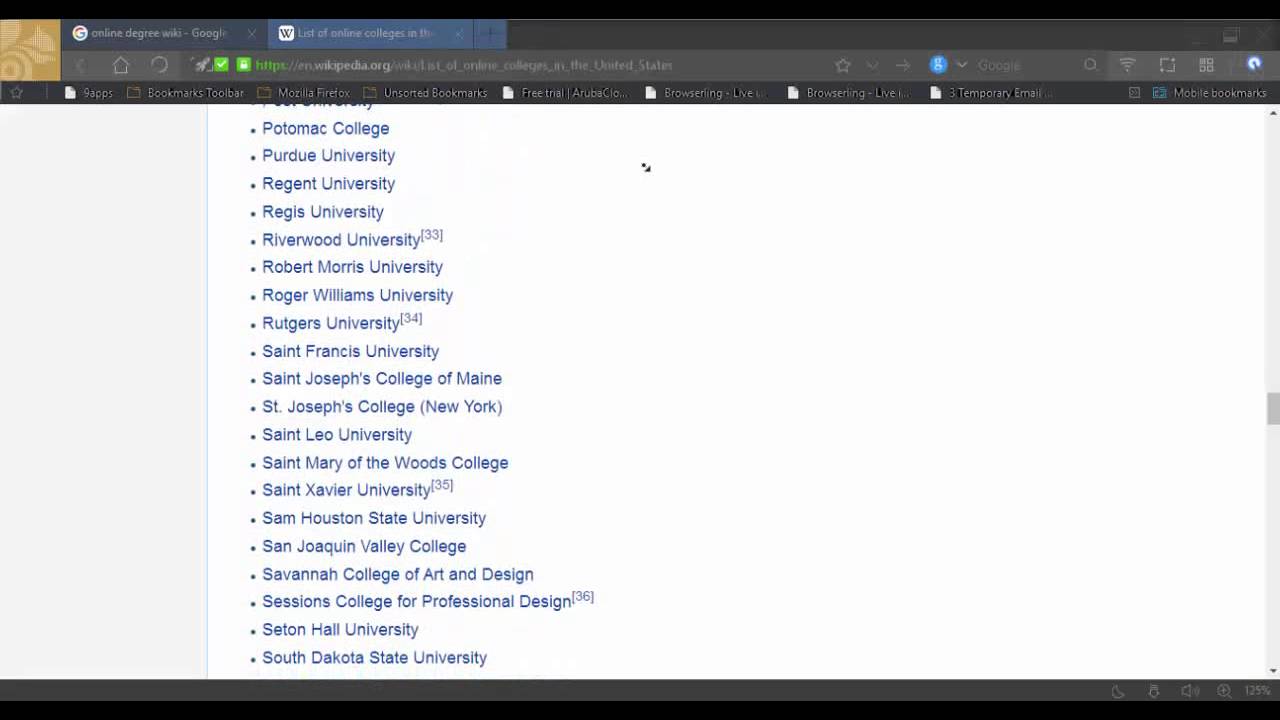This screenshot has width=1280, height=720.
Task: Open the Wi-Fi sharing icon in toolbar
Action: tap(1127, 65)
